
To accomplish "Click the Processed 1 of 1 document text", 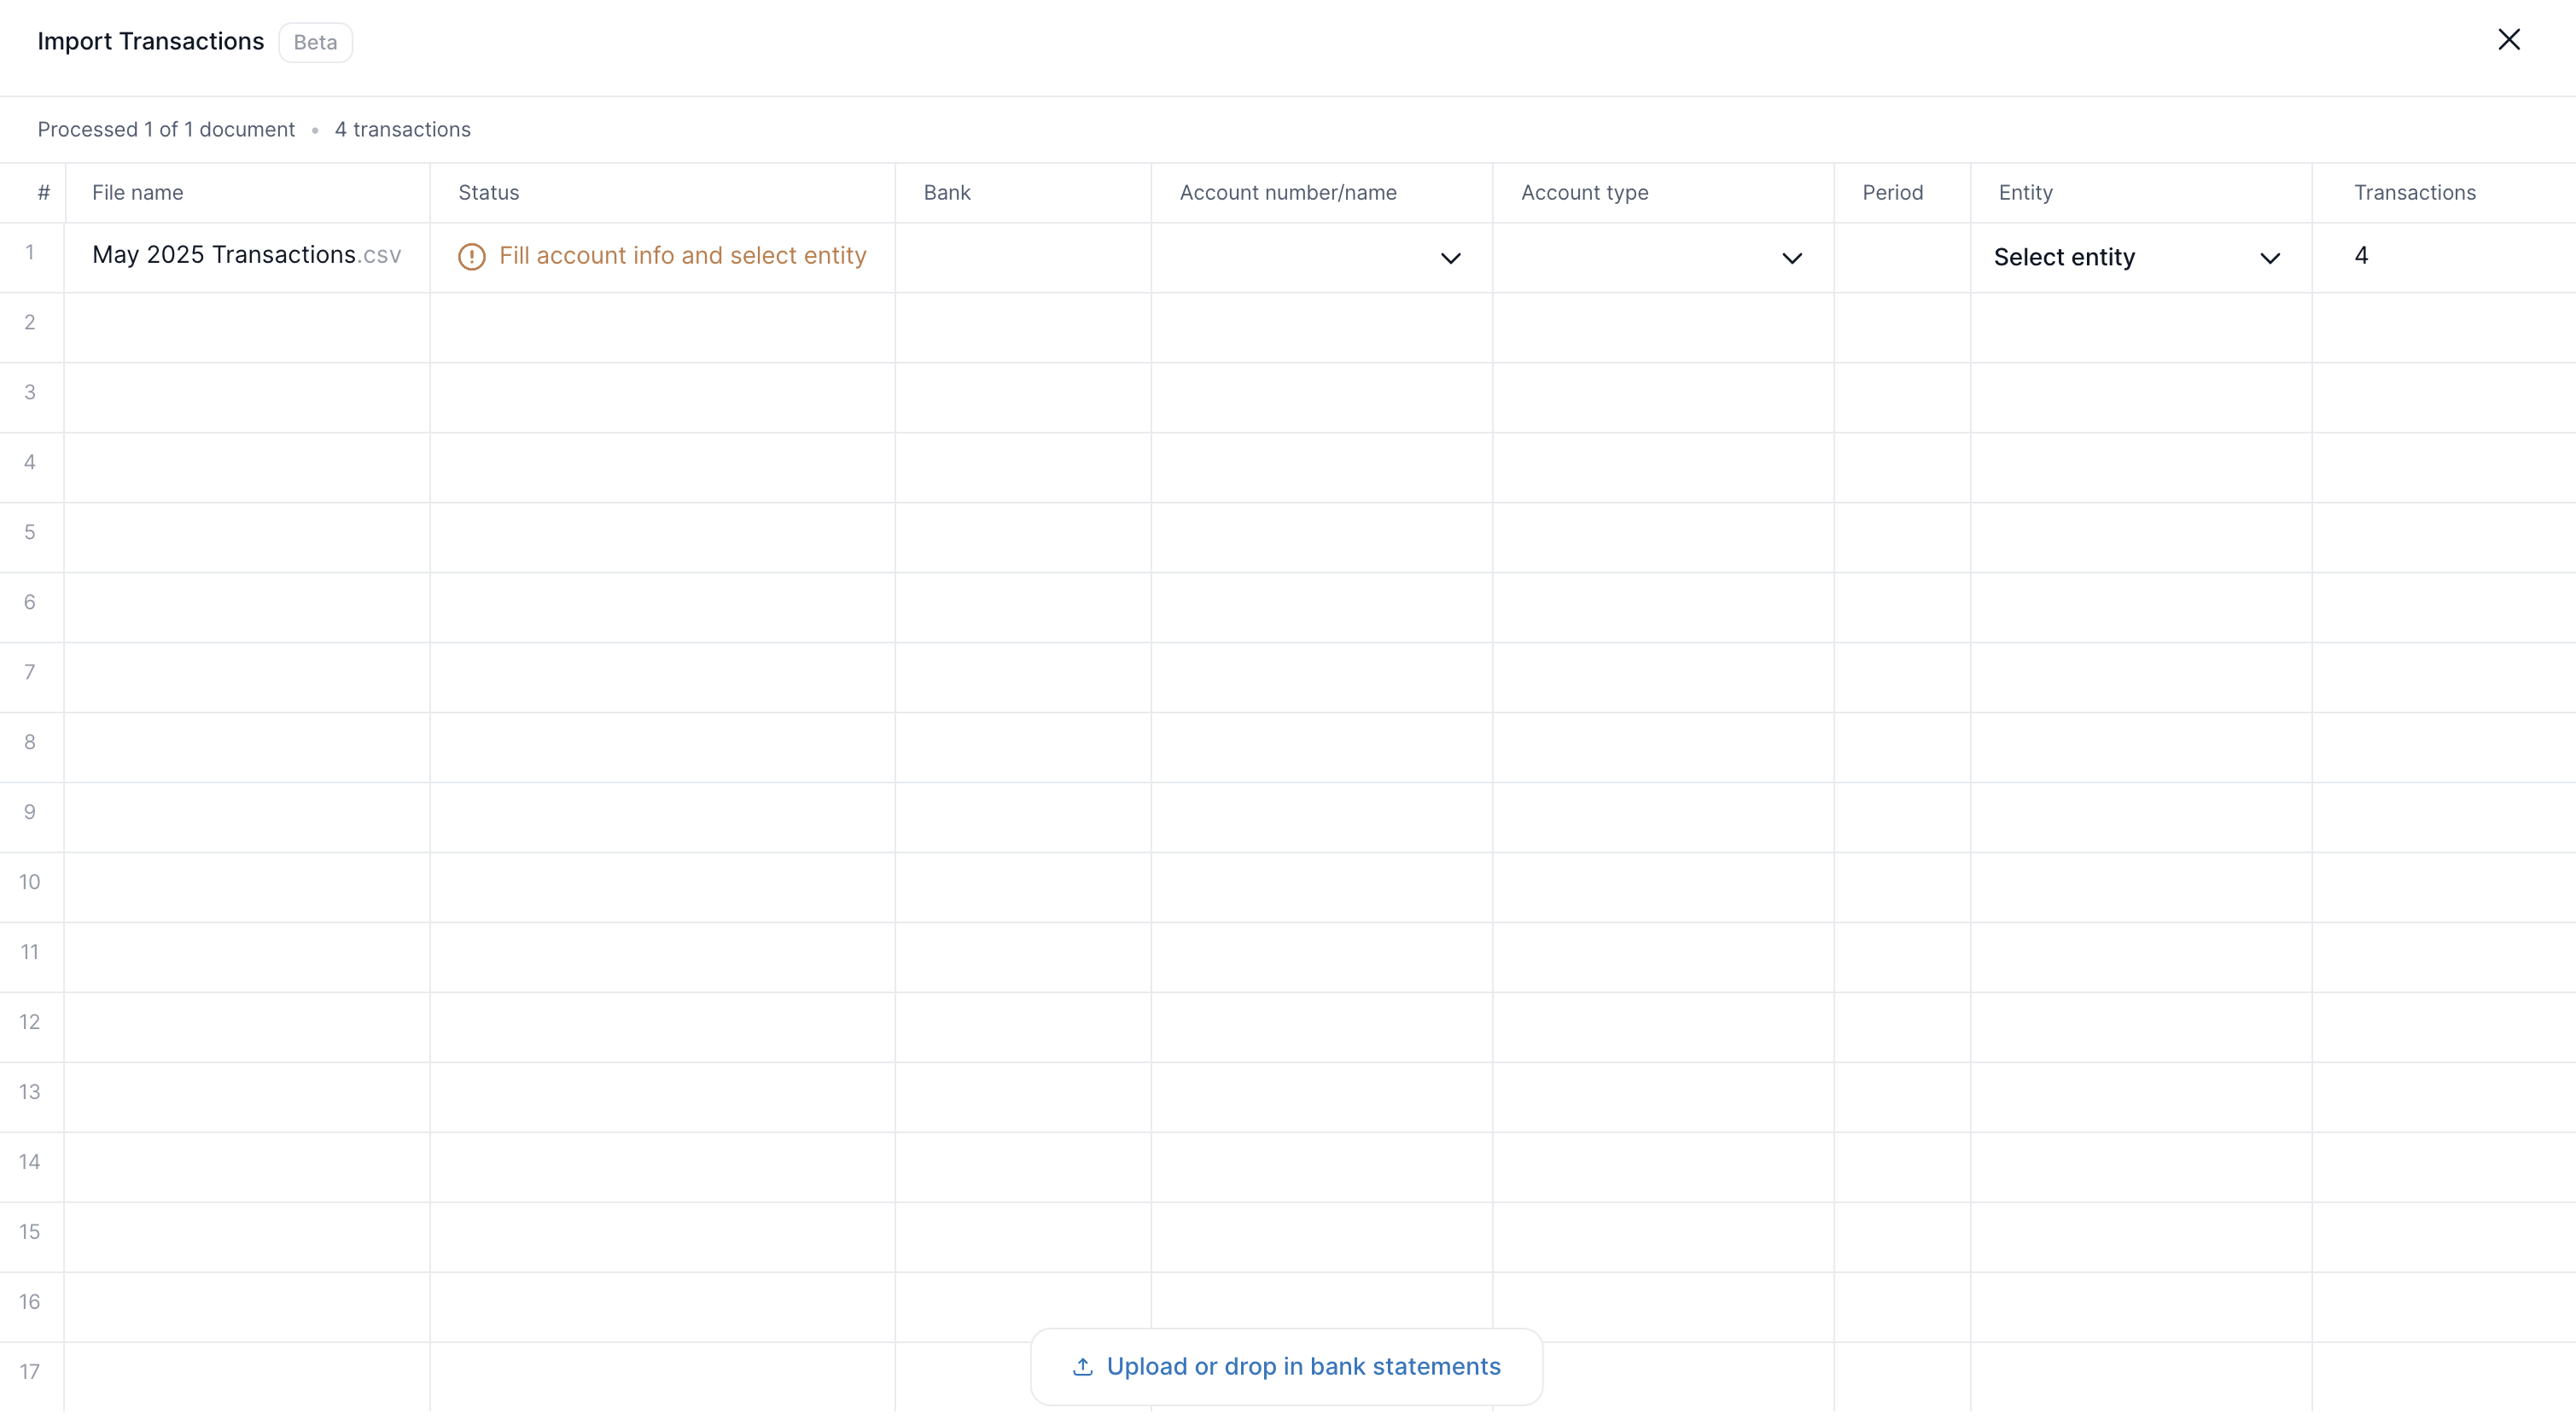I will 166,129.
